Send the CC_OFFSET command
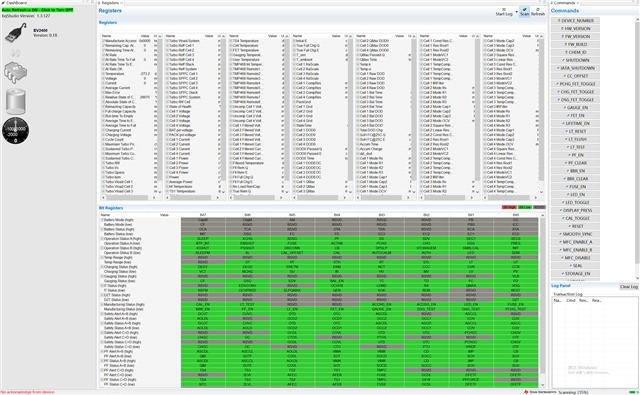Viewport: 640px width, 395px height. 575,76
